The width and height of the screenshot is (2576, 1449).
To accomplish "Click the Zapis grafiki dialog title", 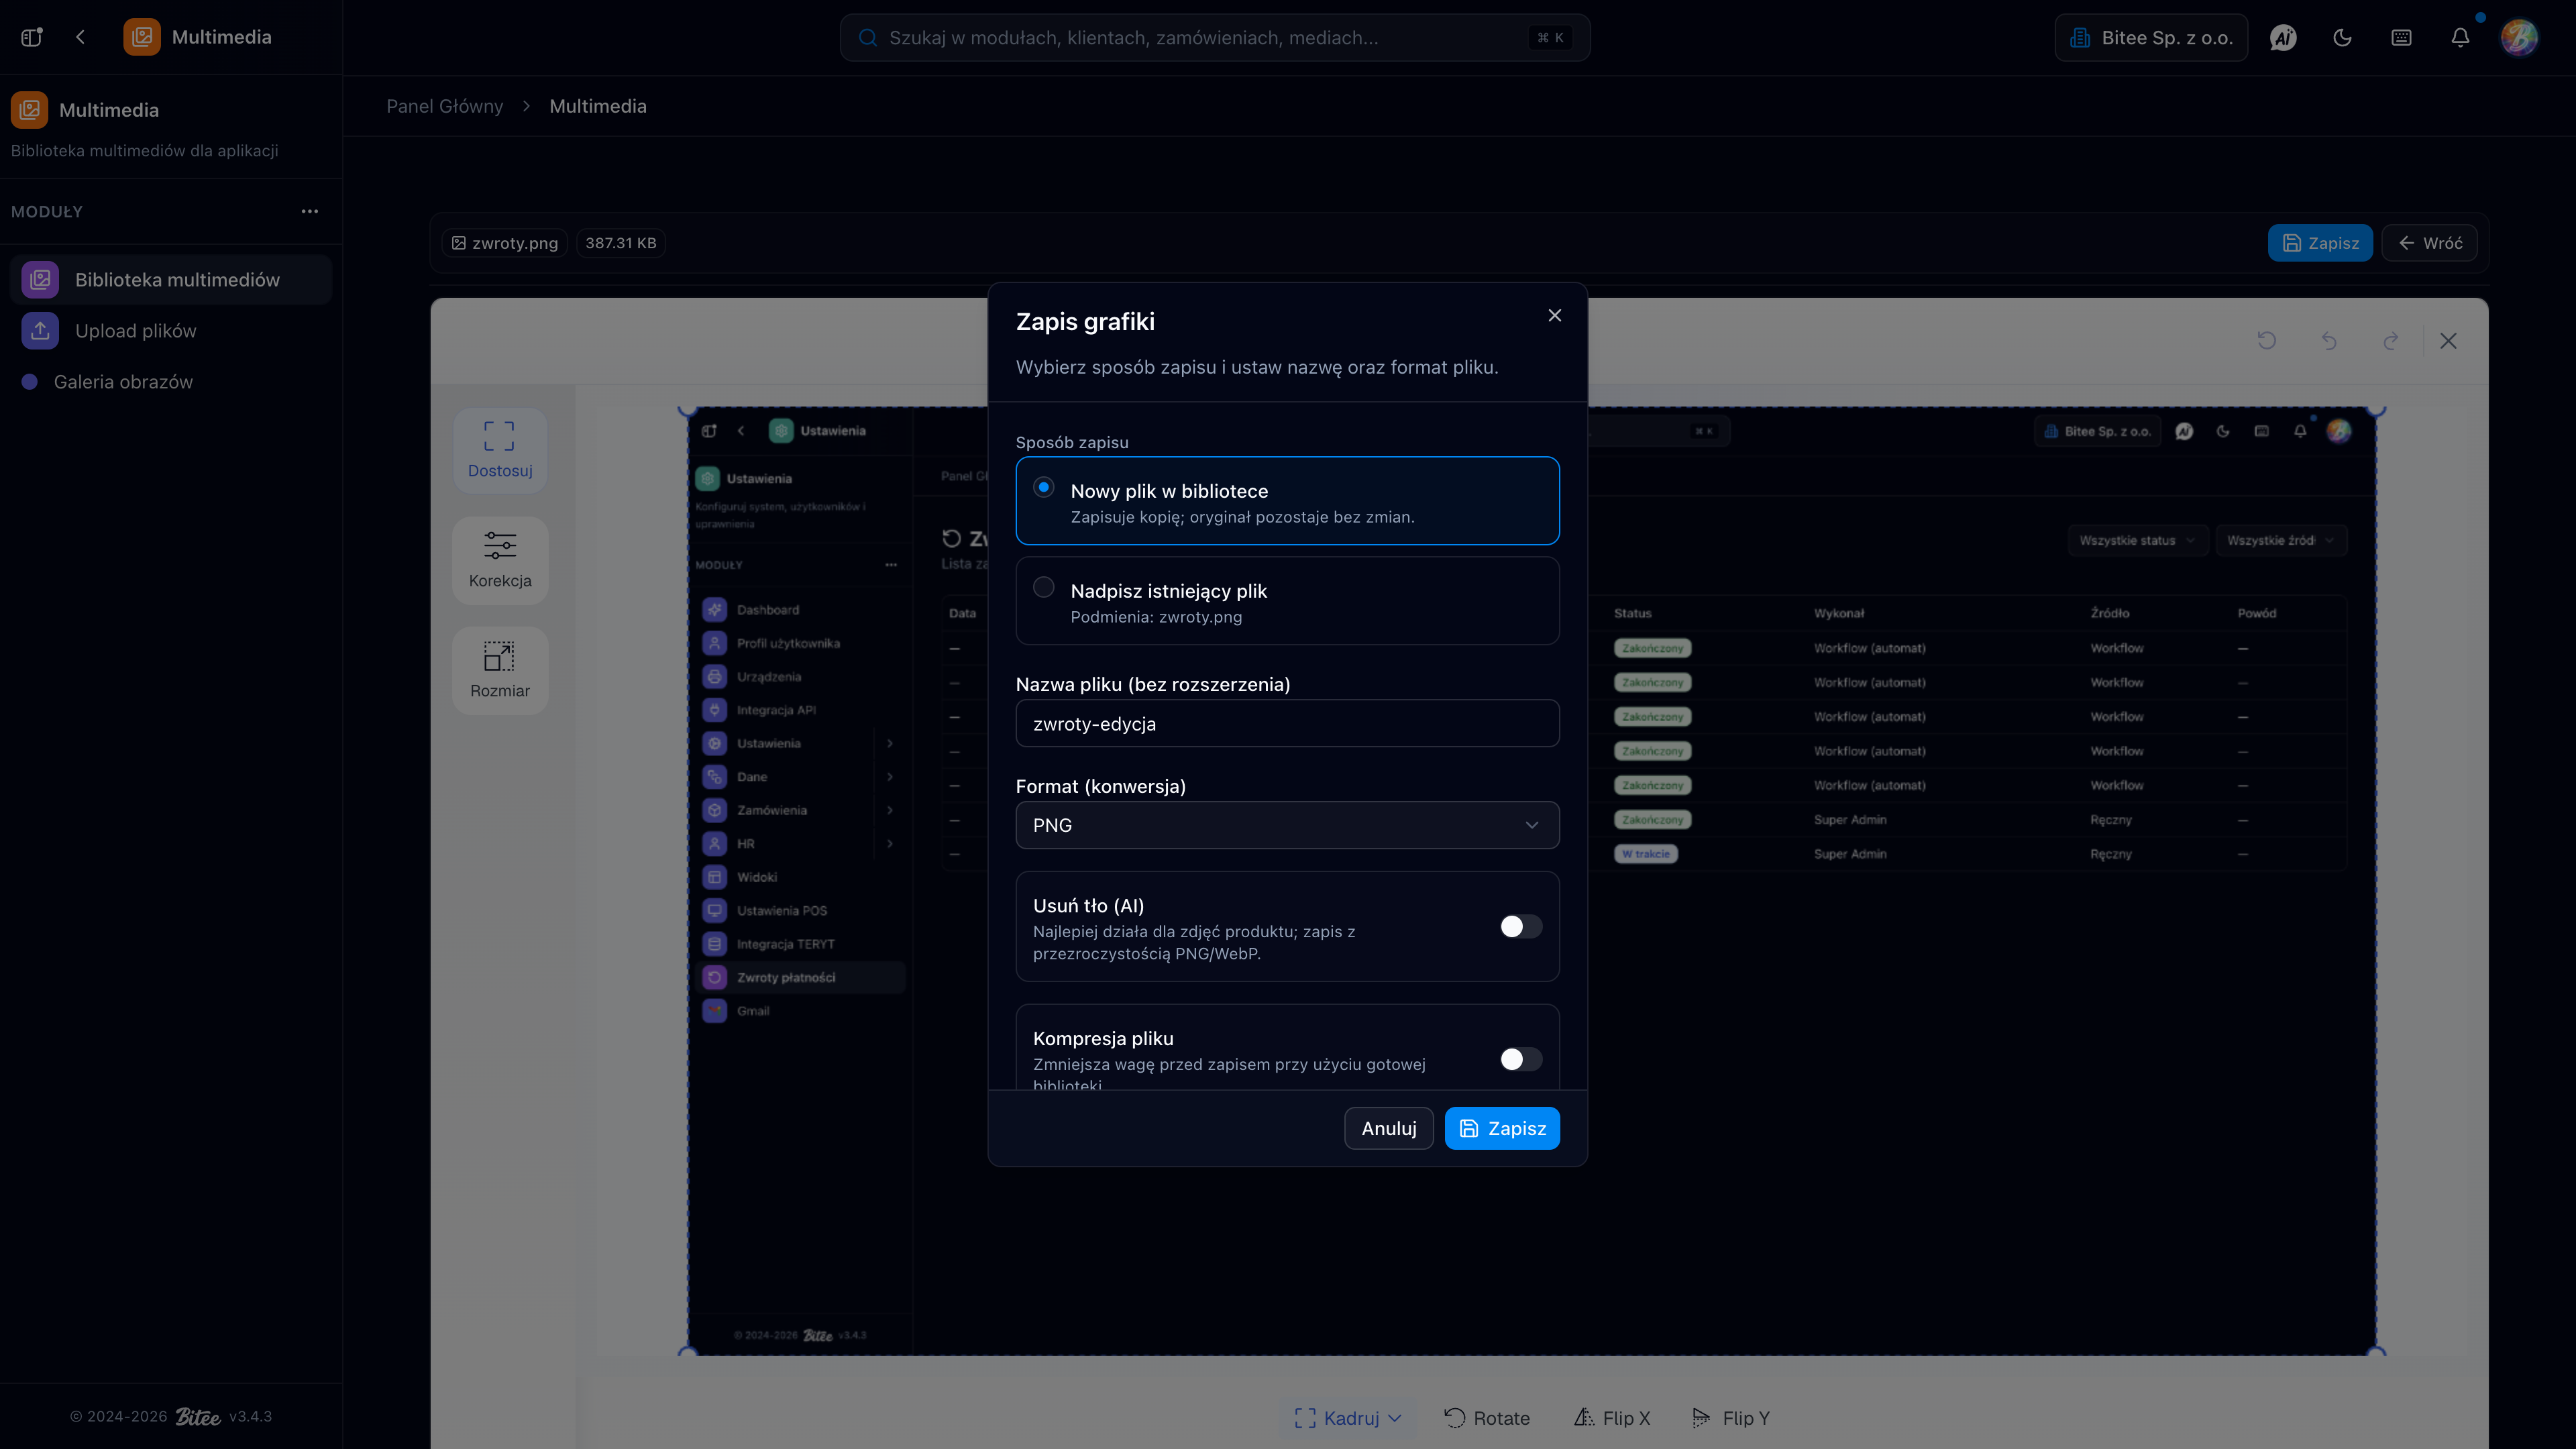I will pos(1085,321).
